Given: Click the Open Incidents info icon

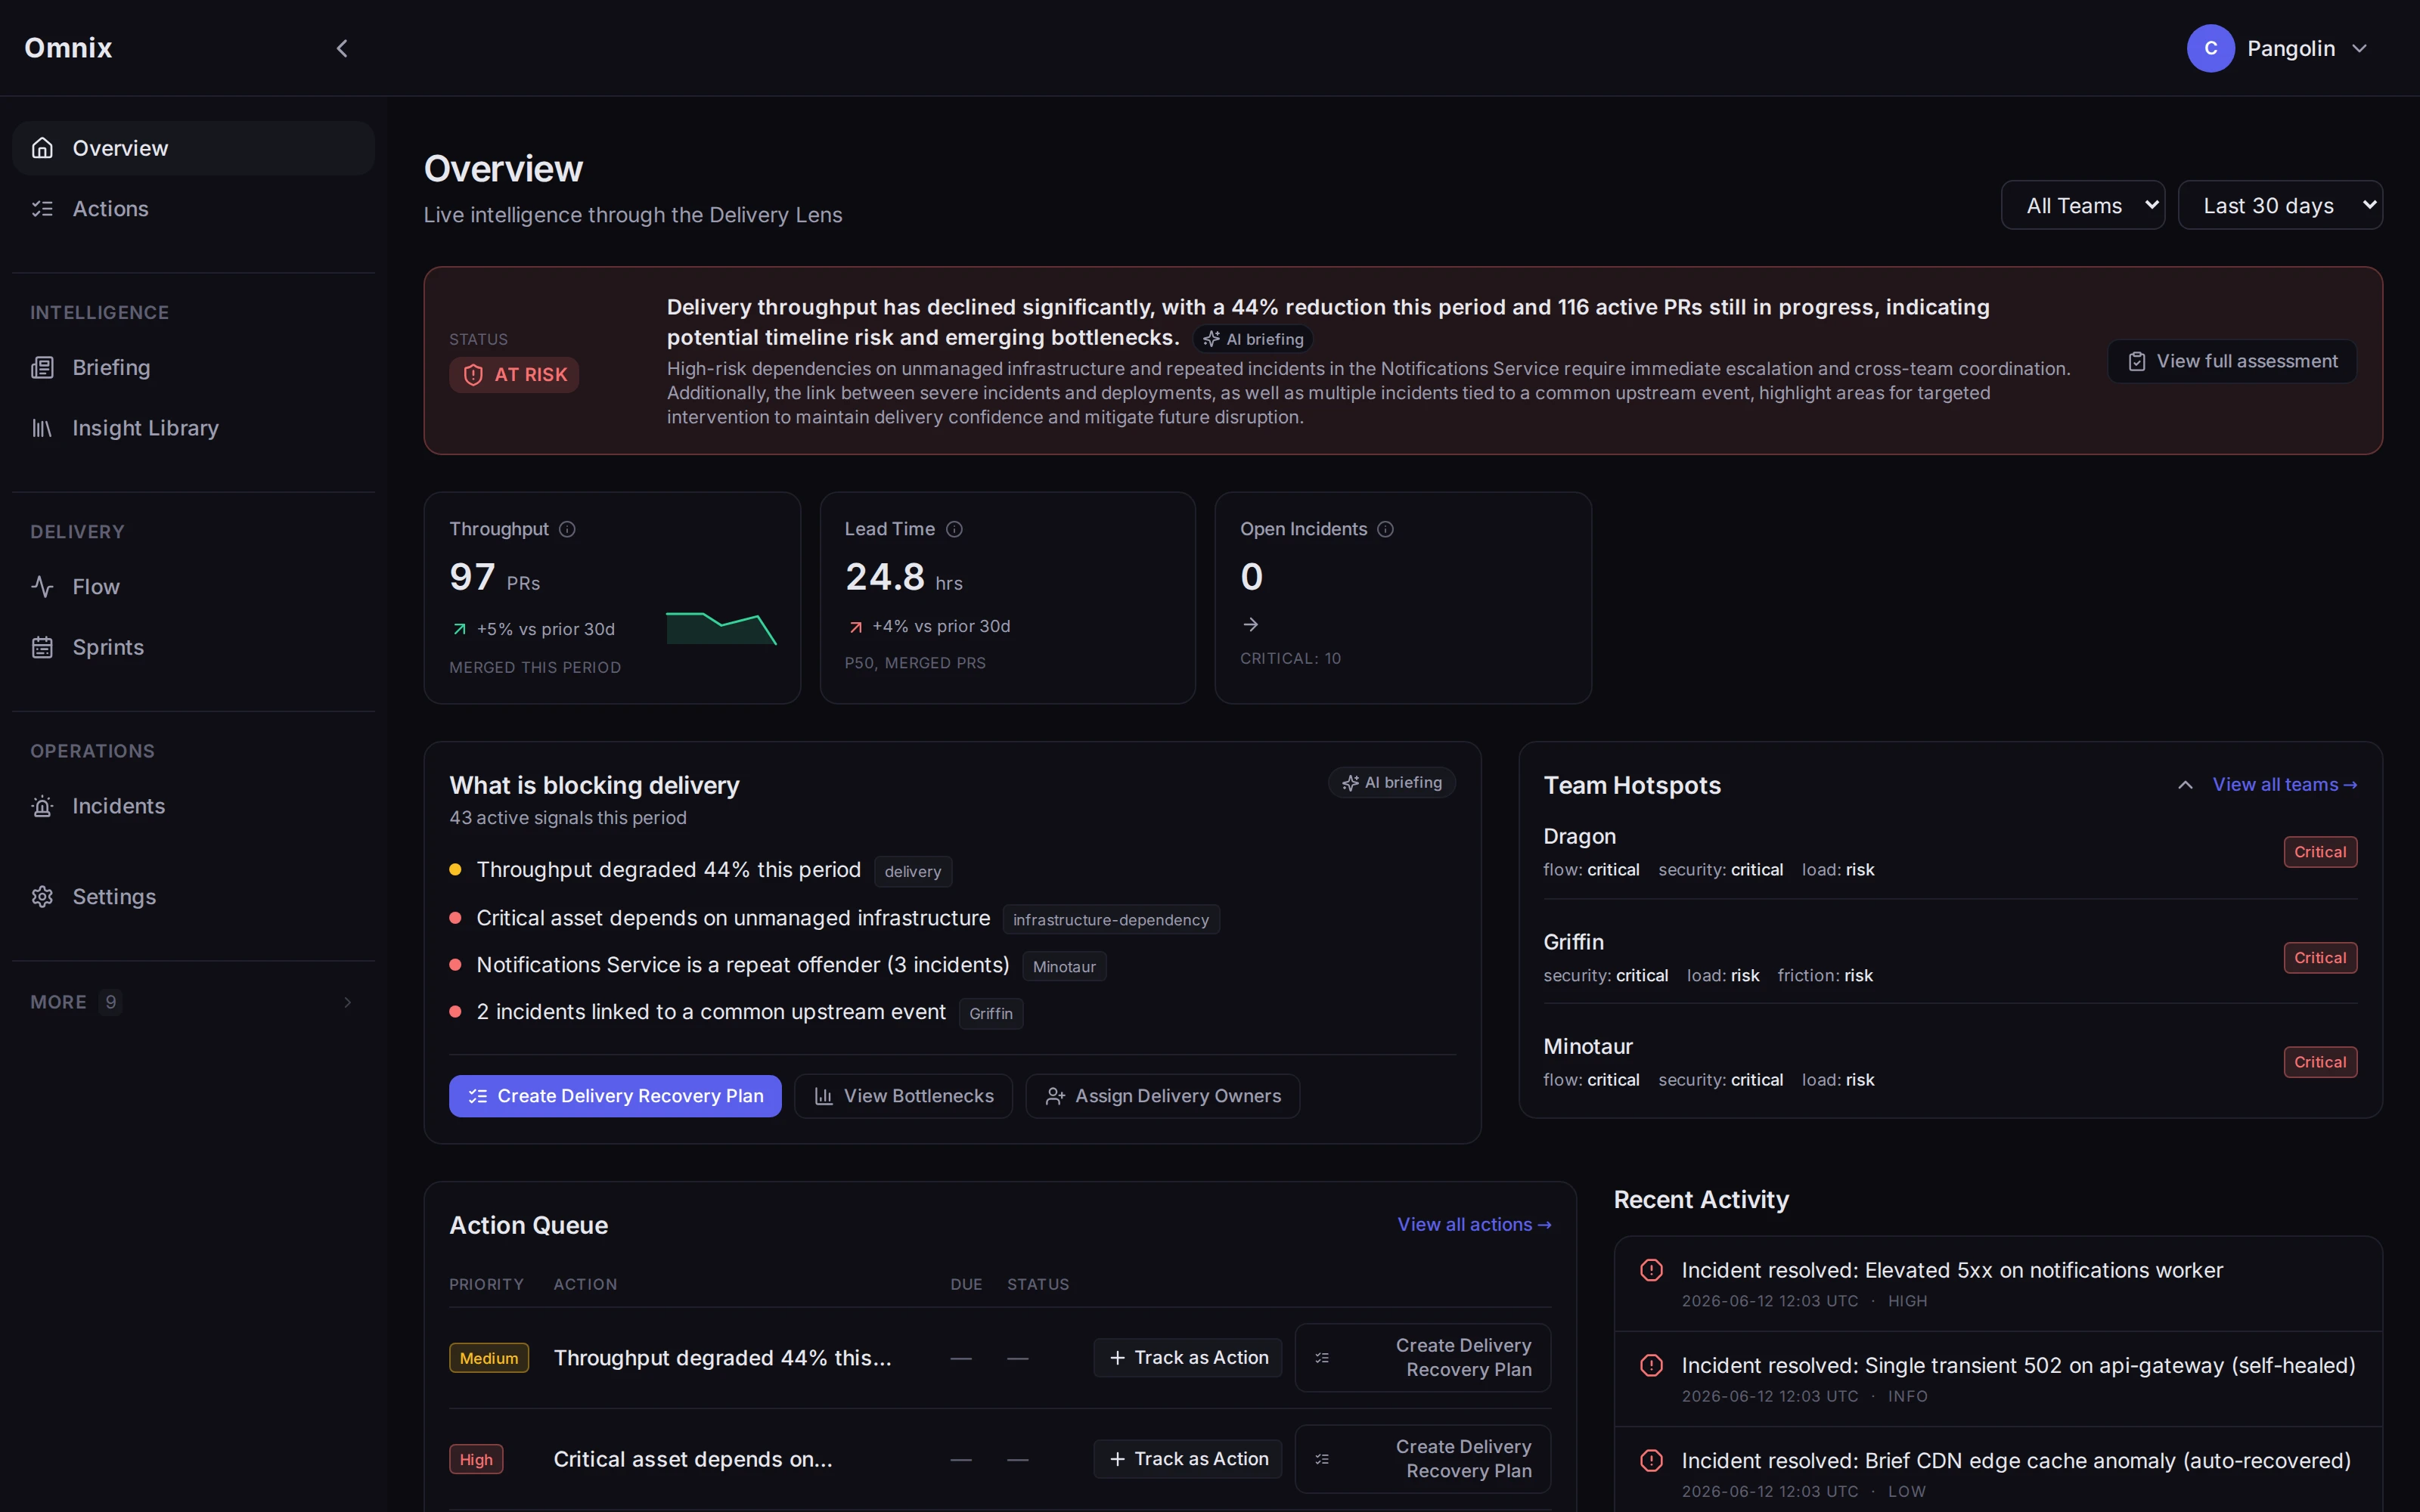Looking at the screenshot, I should 1385,529.
